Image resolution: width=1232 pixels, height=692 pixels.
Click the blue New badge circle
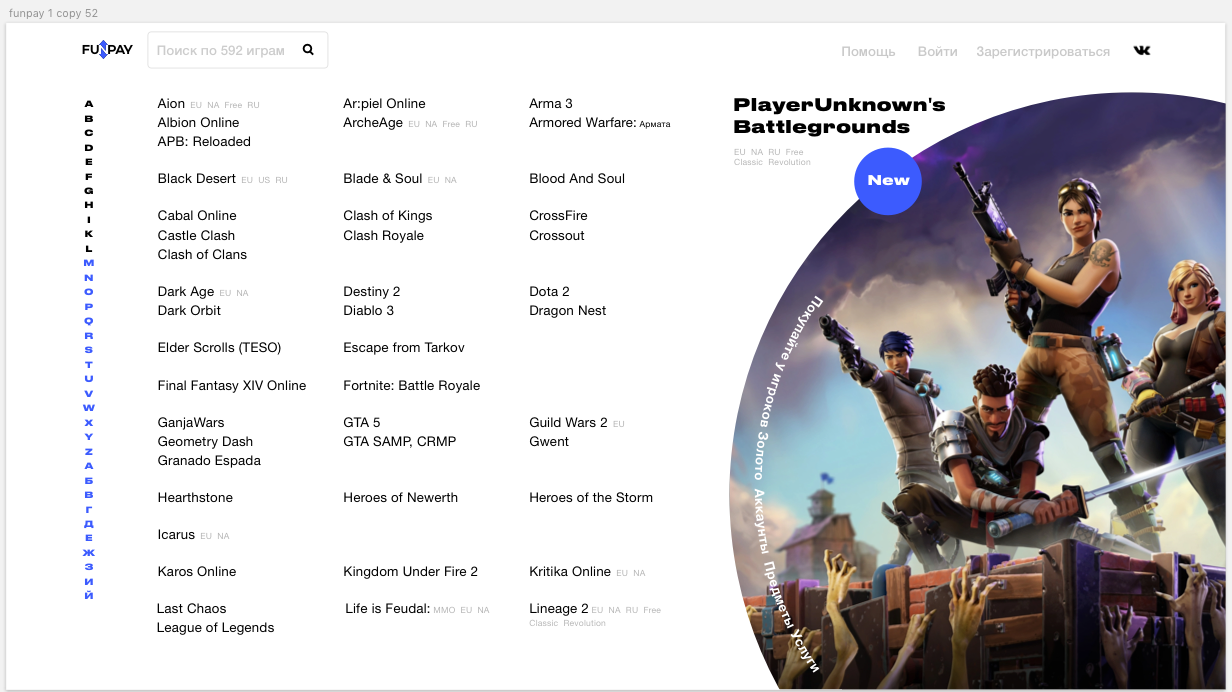pyautogui.click(x=887, y=181)
